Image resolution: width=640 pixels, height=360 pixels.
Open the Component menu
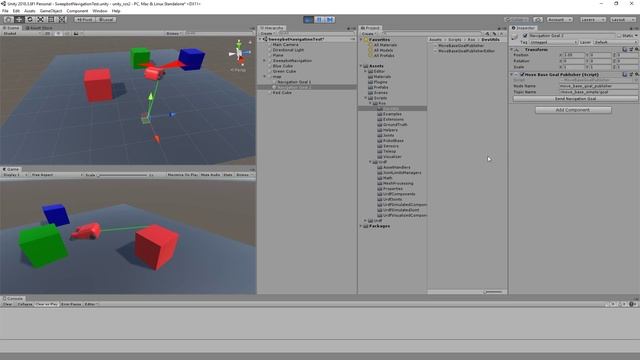point(77,11)
